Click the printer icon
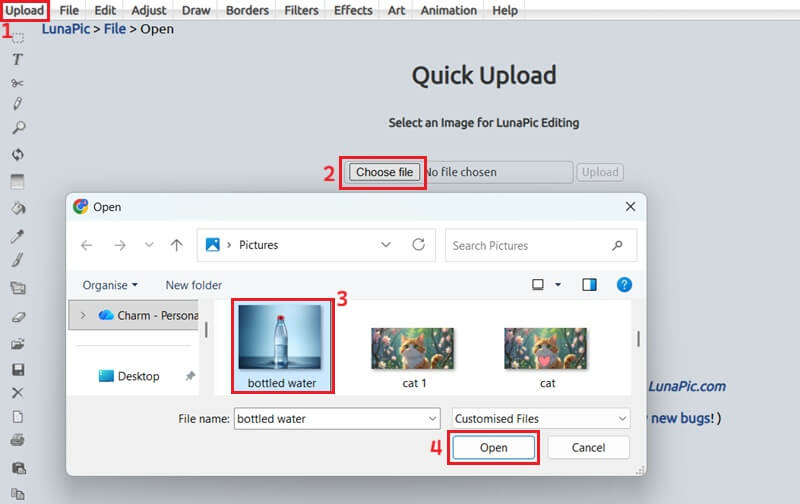The image size is (800, 504). coord(17,440)
